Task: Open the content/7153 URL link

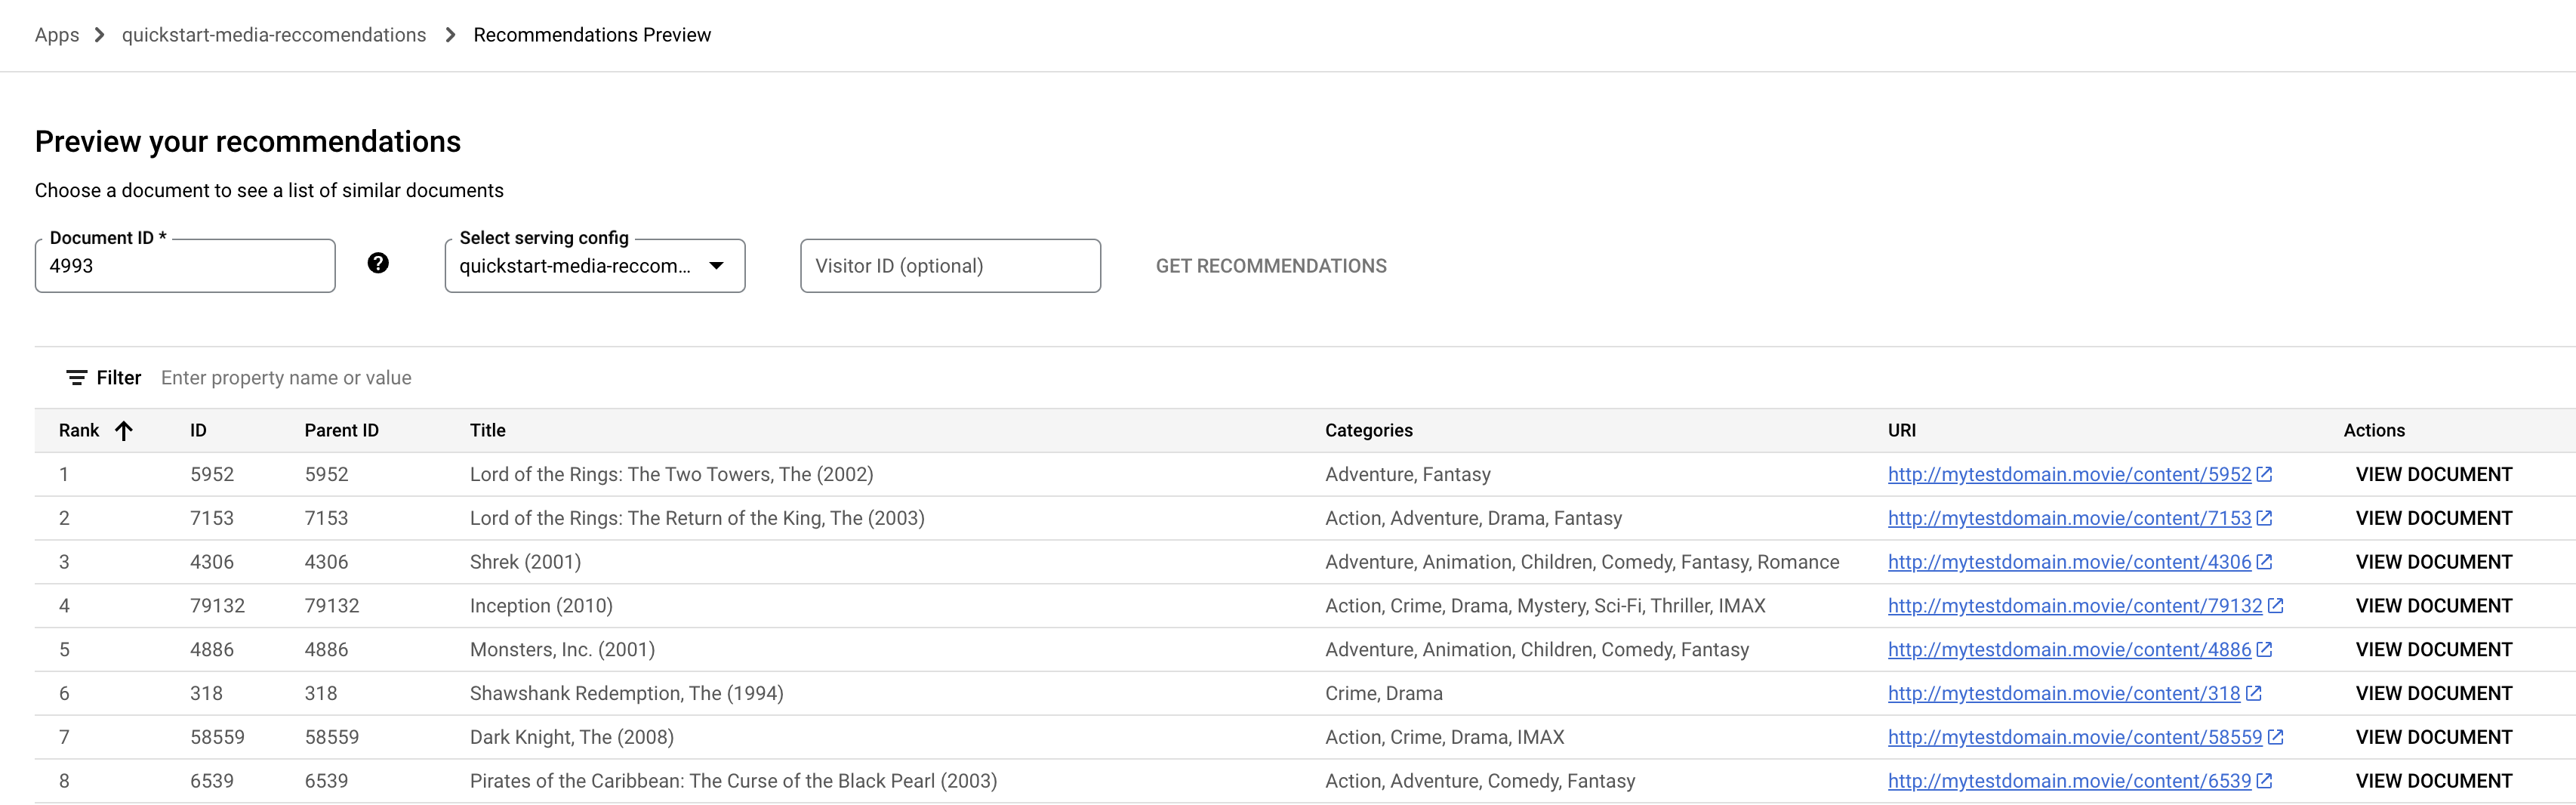Action: (2068, 519)
